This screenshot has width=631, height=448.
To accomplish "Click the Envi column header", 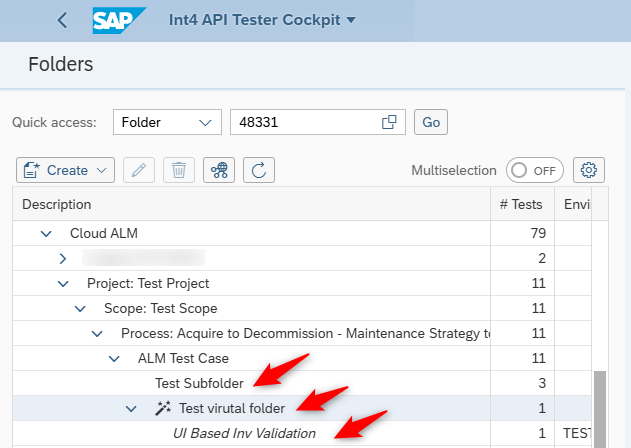I will pos(573,204).
